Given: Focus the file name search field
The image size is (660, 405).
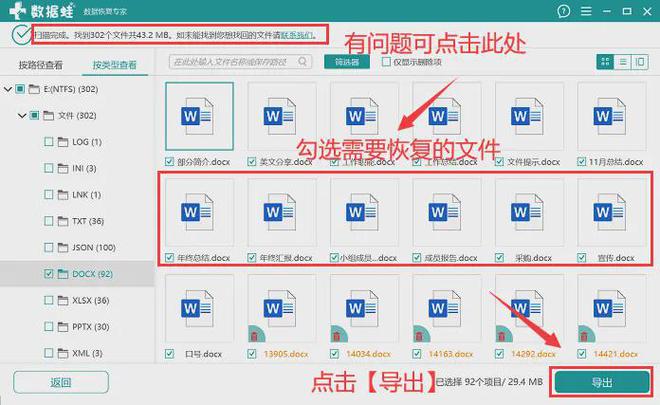Looking at the screenshot, I should point(240,62).
